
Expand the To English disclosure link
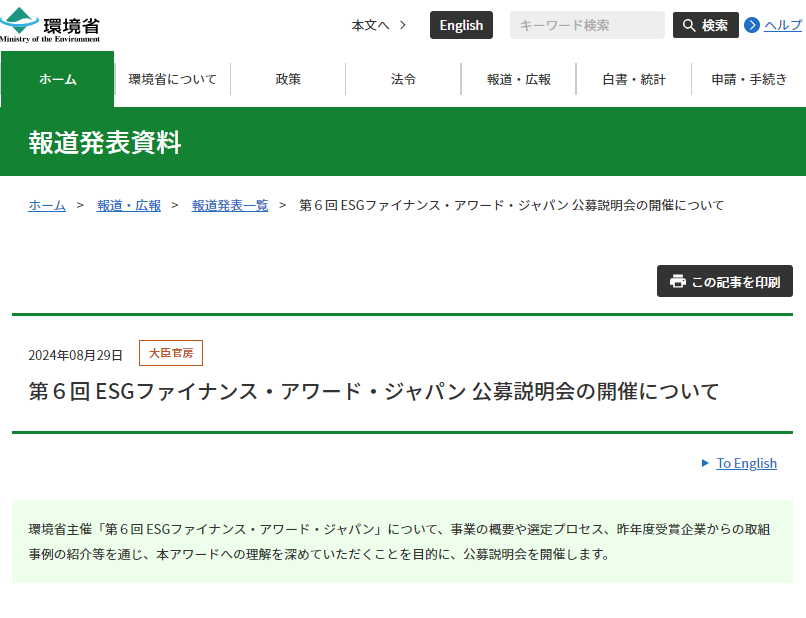(x=746, y=463)
